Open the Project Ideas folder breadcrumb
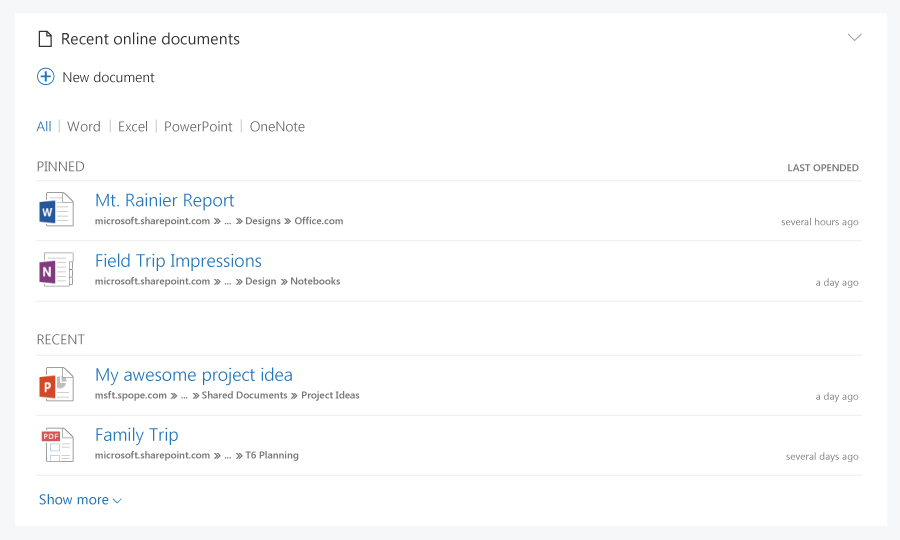 click(x=330, y=396)
